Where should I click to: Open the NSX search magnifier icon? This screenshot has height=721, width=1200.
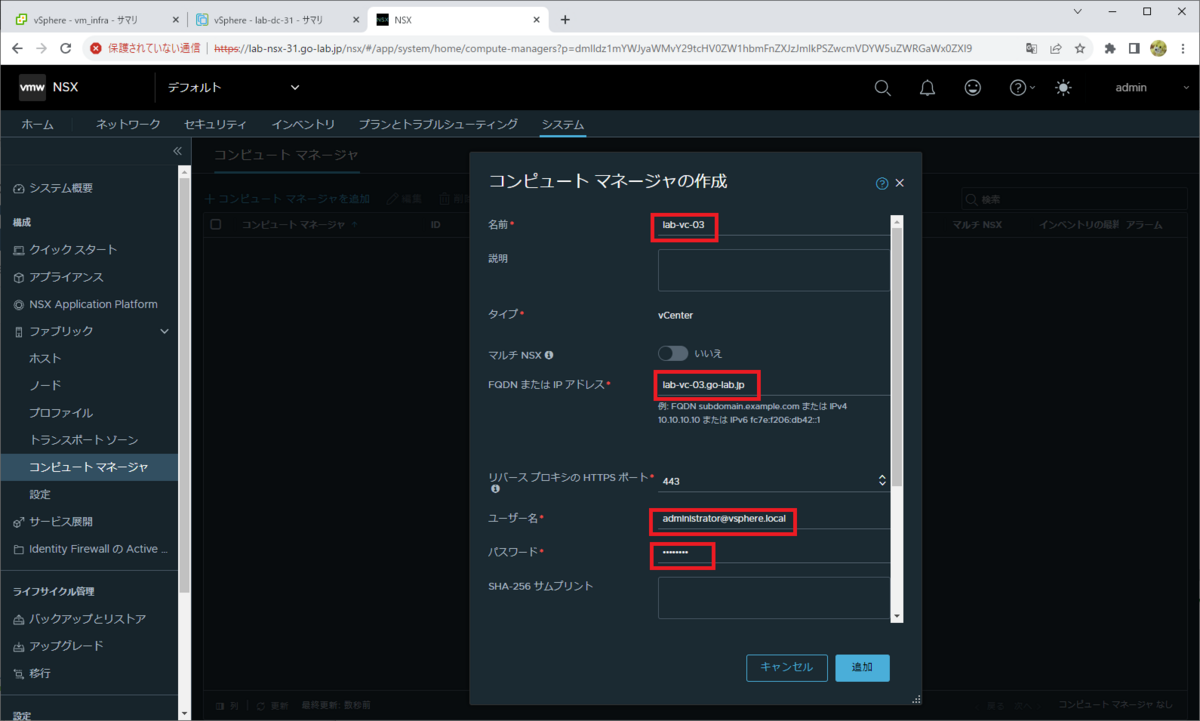(882, 88)
